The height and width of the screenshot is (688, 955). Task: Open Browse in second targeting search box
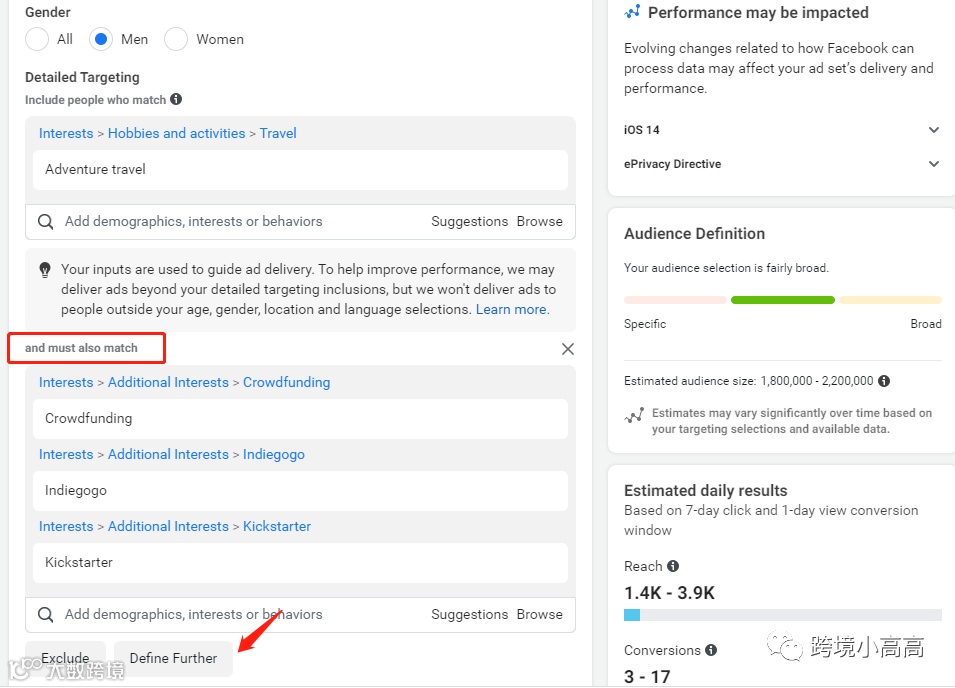tap(540, 614)
